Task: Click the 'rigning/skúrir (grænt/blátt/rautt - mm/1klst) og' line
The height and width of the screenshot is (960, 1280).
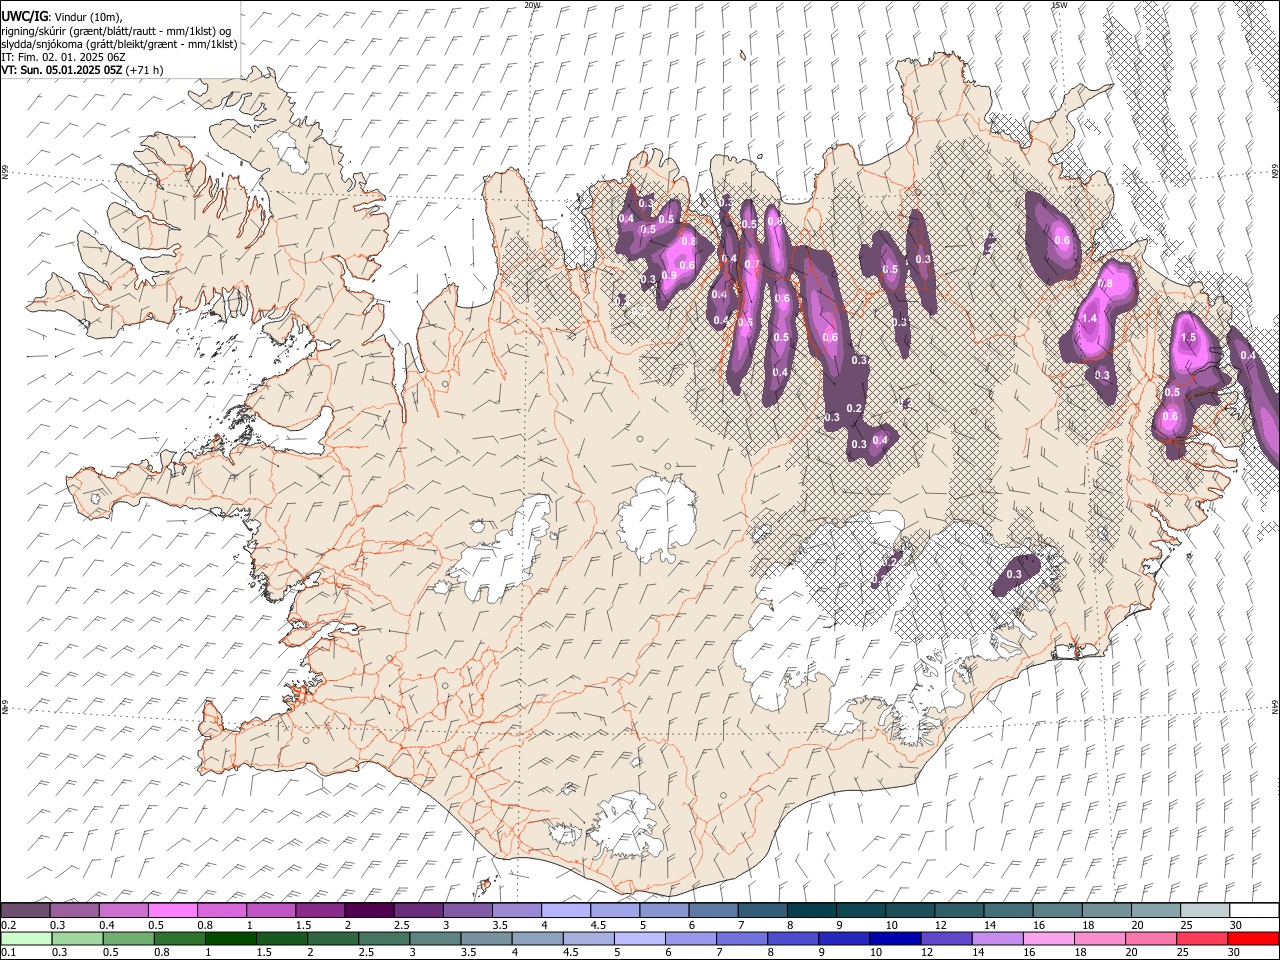Action: click(x=116, y=31)
